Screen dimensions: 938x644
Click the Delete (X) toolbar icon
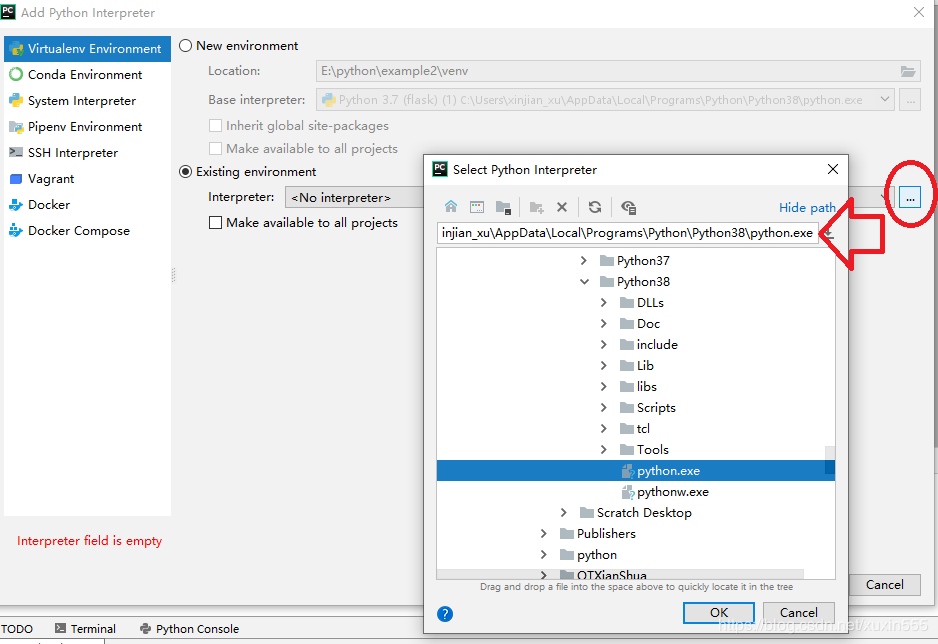[562, 207]
